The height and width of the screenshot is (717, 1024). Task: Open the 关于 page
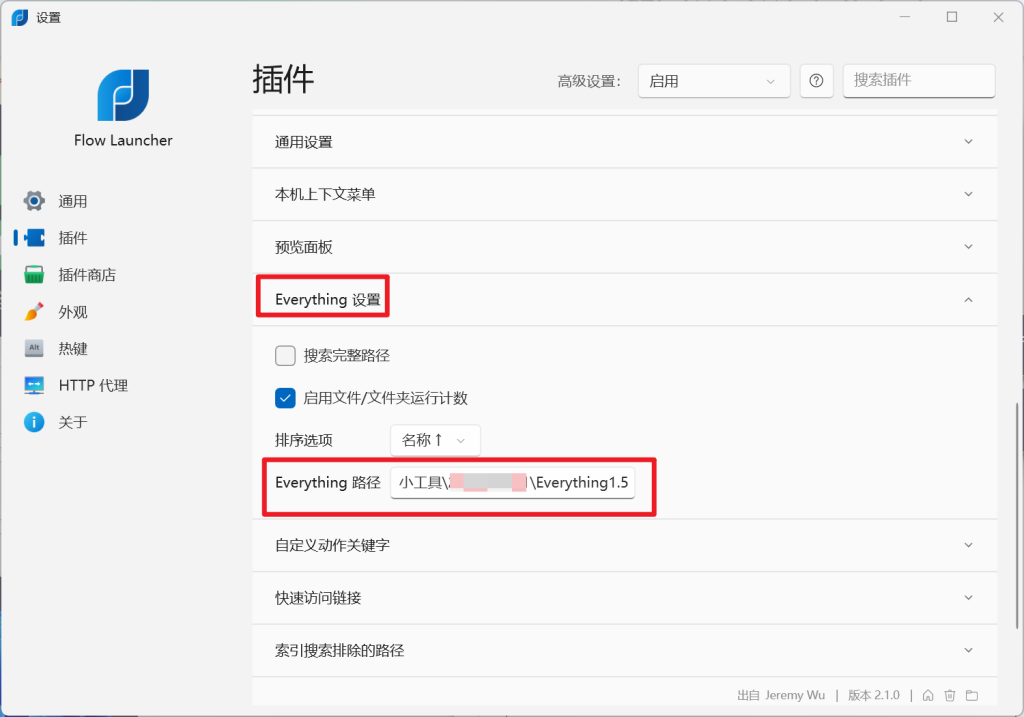pyautogui.click(x=72, y=422)
